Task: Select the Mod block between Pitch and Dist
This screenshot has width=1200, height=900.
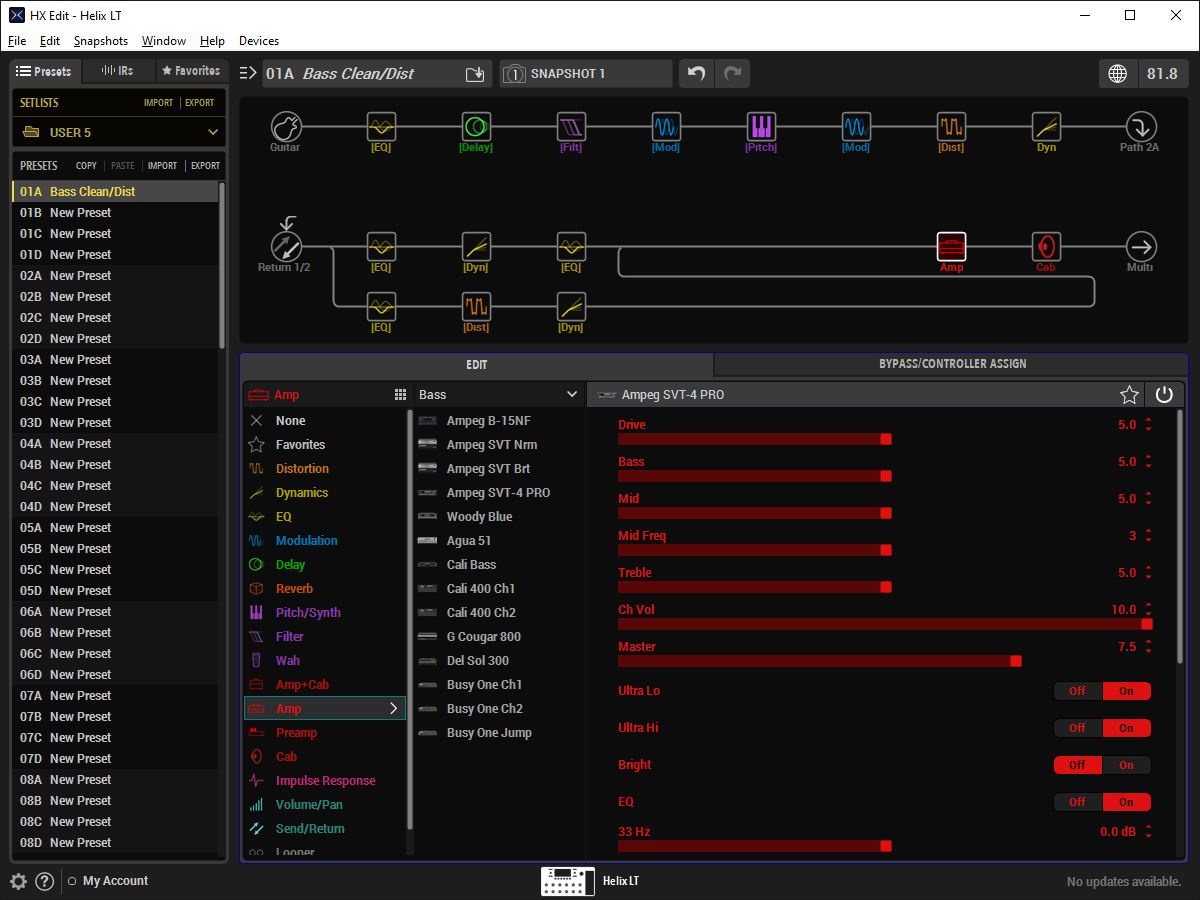Action: pos(856,126)
